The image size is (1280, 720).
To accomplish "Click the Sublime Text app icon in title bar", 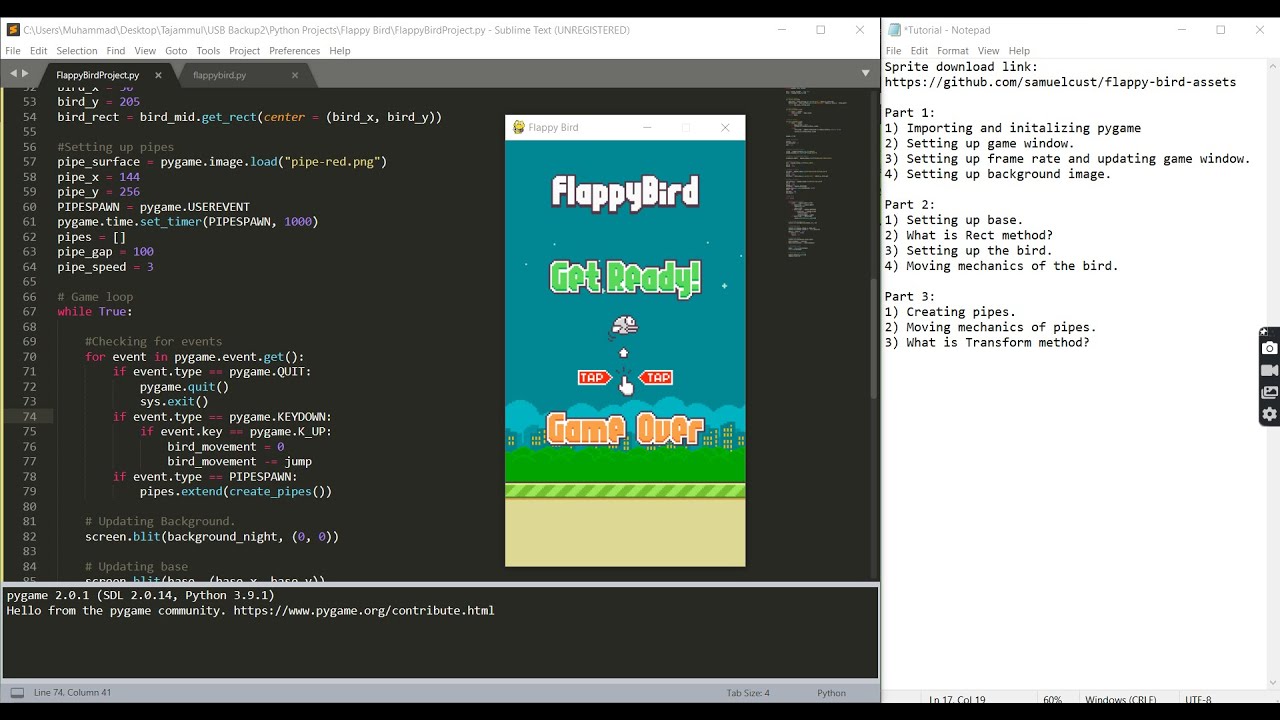I will coord(13,30).
